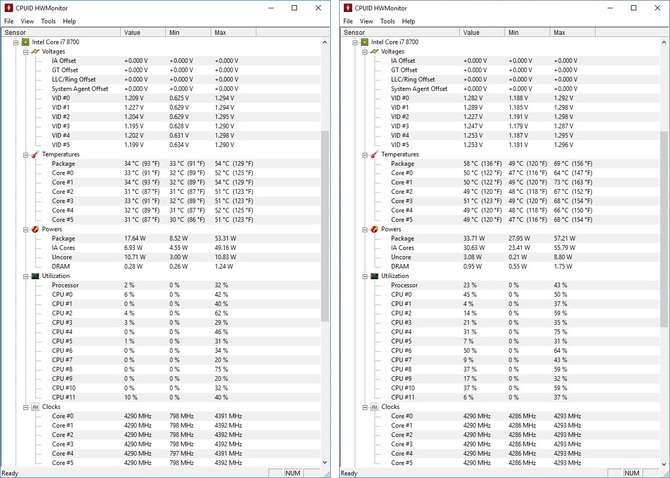Screen dimensions: 670x478
Task: Click the Value column header in right window
Action: [x=482, y=32]
